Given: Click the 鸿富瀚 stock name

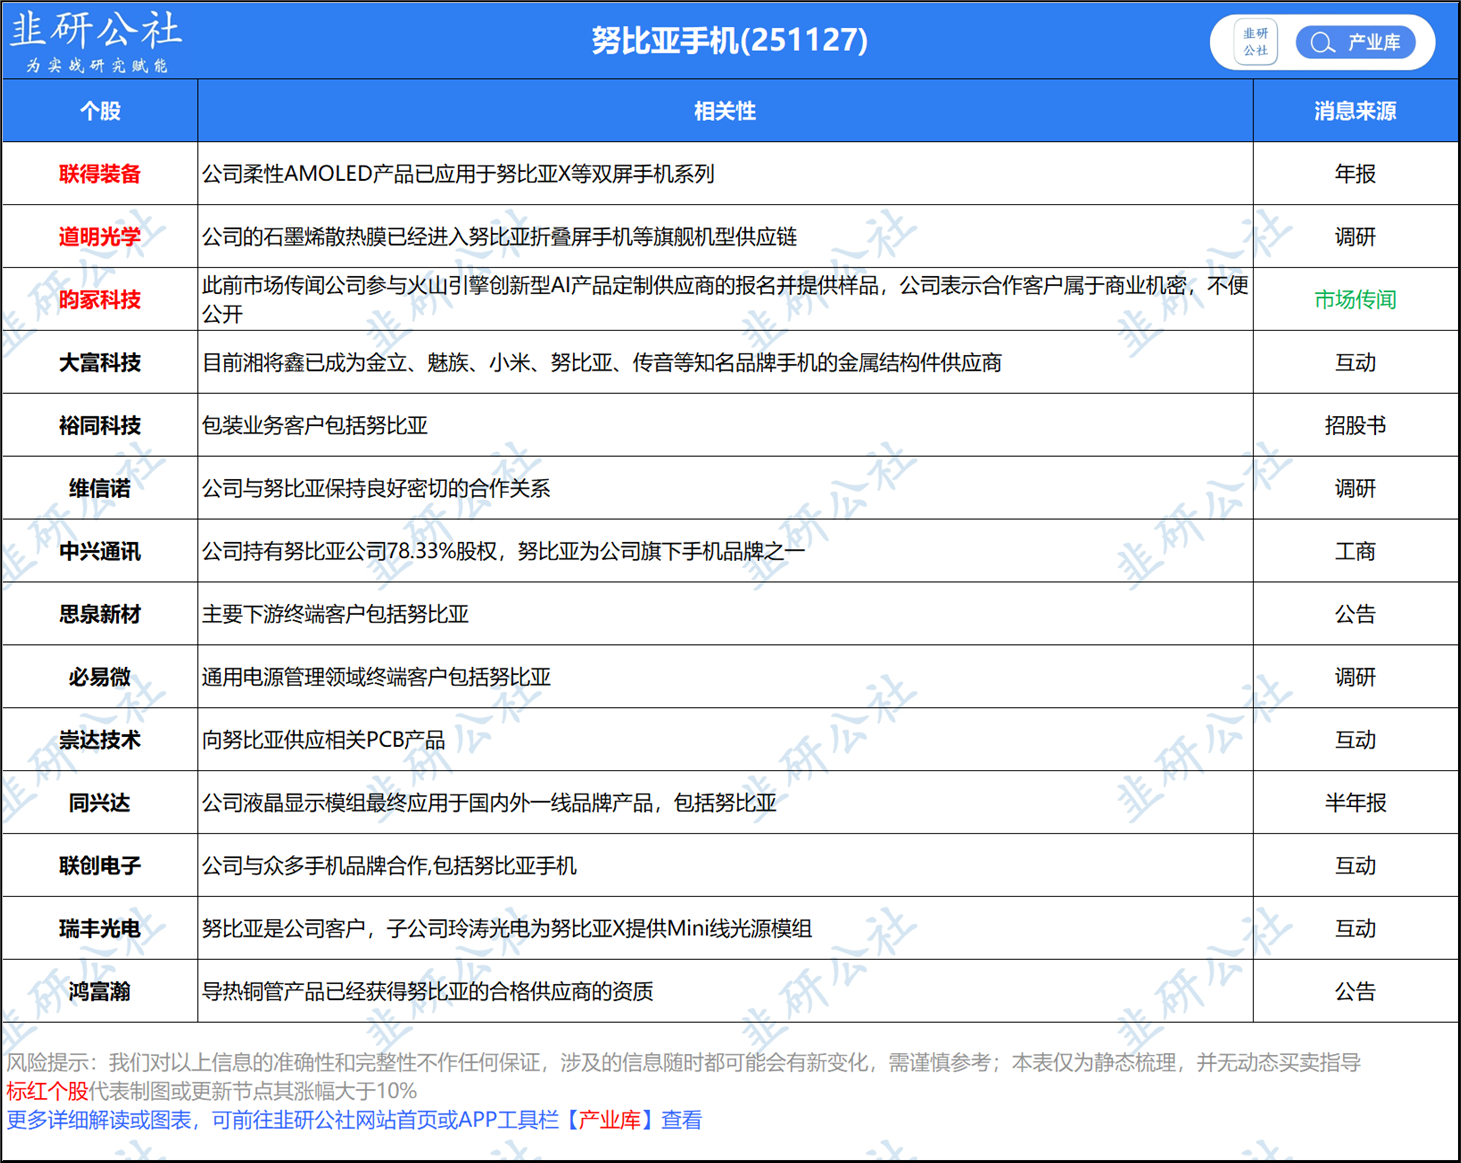Looking at the screenshot, I should click(100, 992).
